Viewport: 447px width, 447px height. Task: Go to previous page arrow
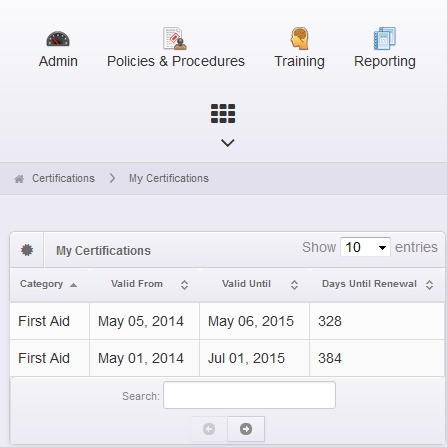(x=209, y=429)
